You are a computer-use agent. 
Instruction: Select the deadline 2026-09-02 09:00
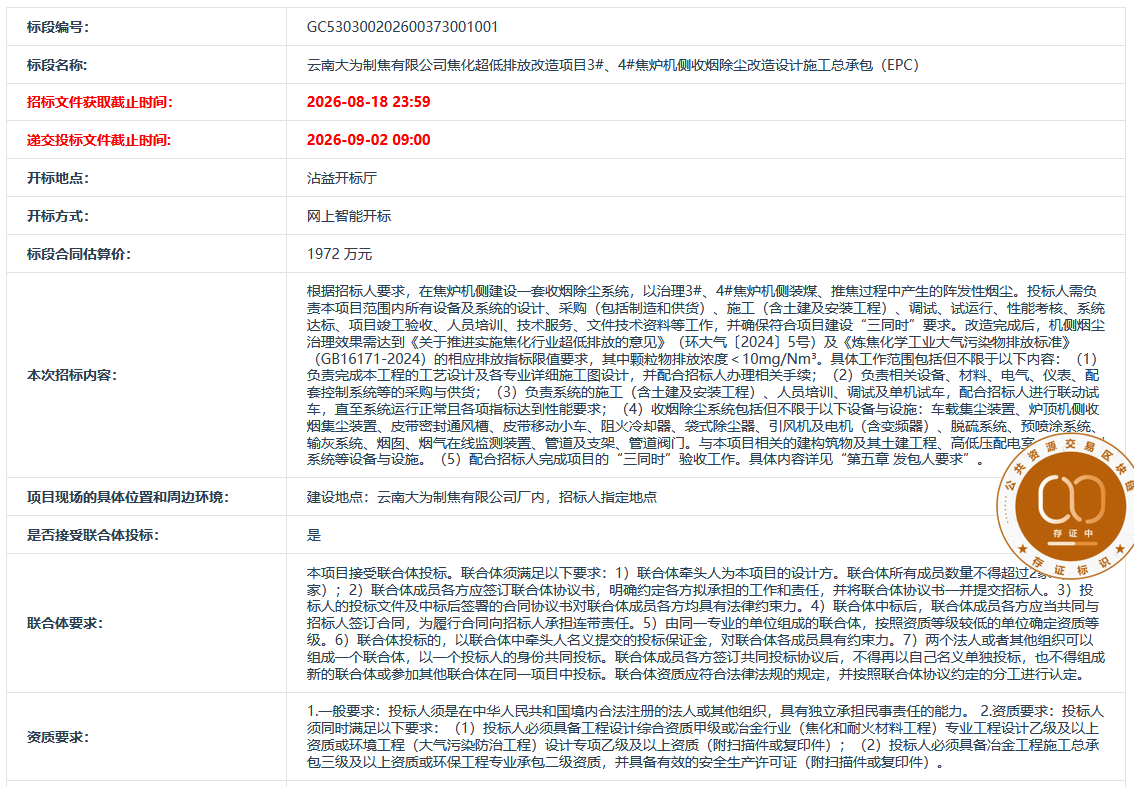[x=368, y=140]
